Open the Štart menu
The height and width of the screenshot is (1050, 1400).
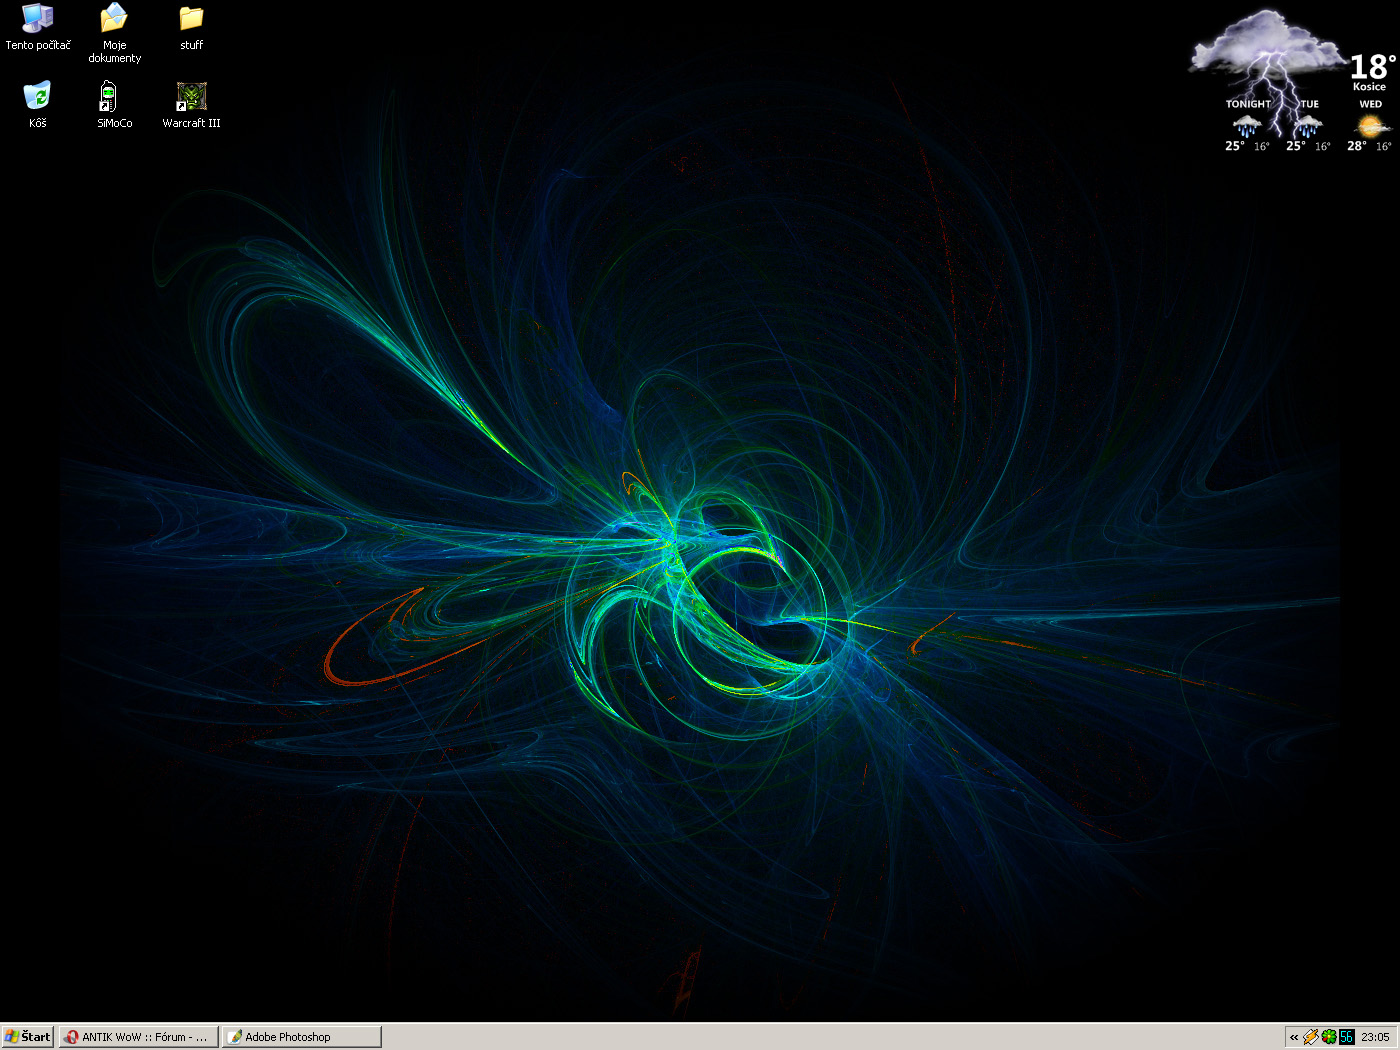28,1037
